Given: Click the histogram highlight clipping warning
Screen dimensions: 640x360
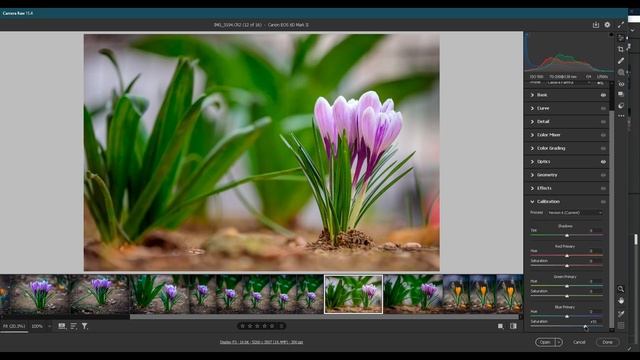Looking at the screenshot, I should [611, 35].
